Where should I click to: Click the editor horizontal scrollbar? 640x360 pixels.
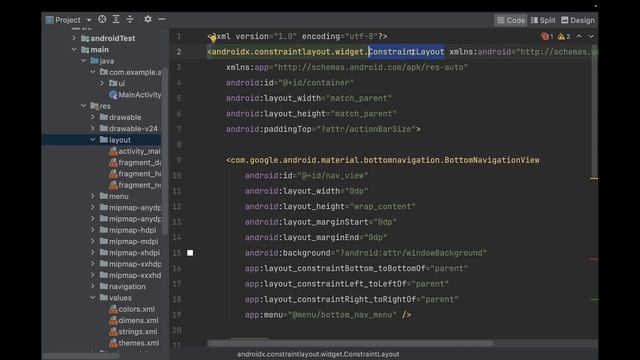[x=350, y=344]
